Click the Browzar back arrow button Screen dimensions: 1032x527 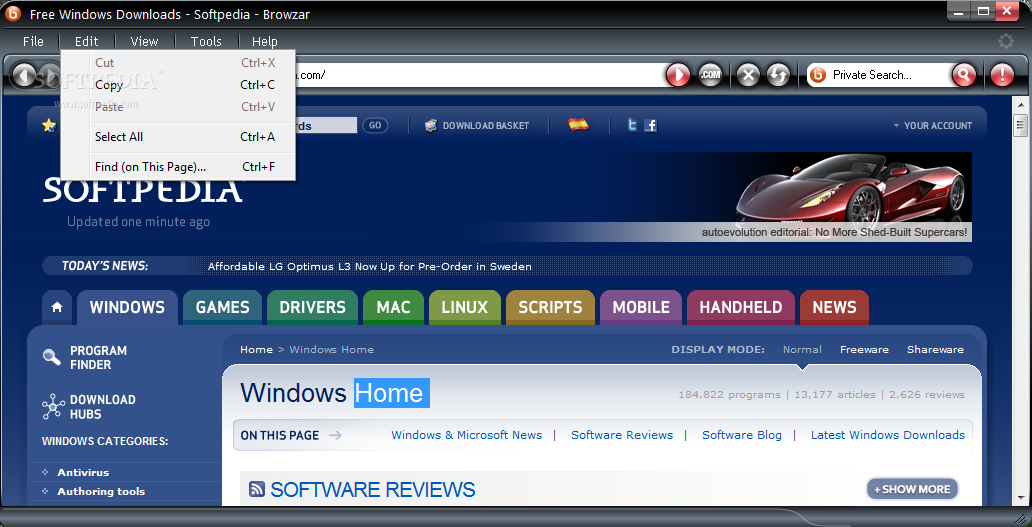(24, 76)
